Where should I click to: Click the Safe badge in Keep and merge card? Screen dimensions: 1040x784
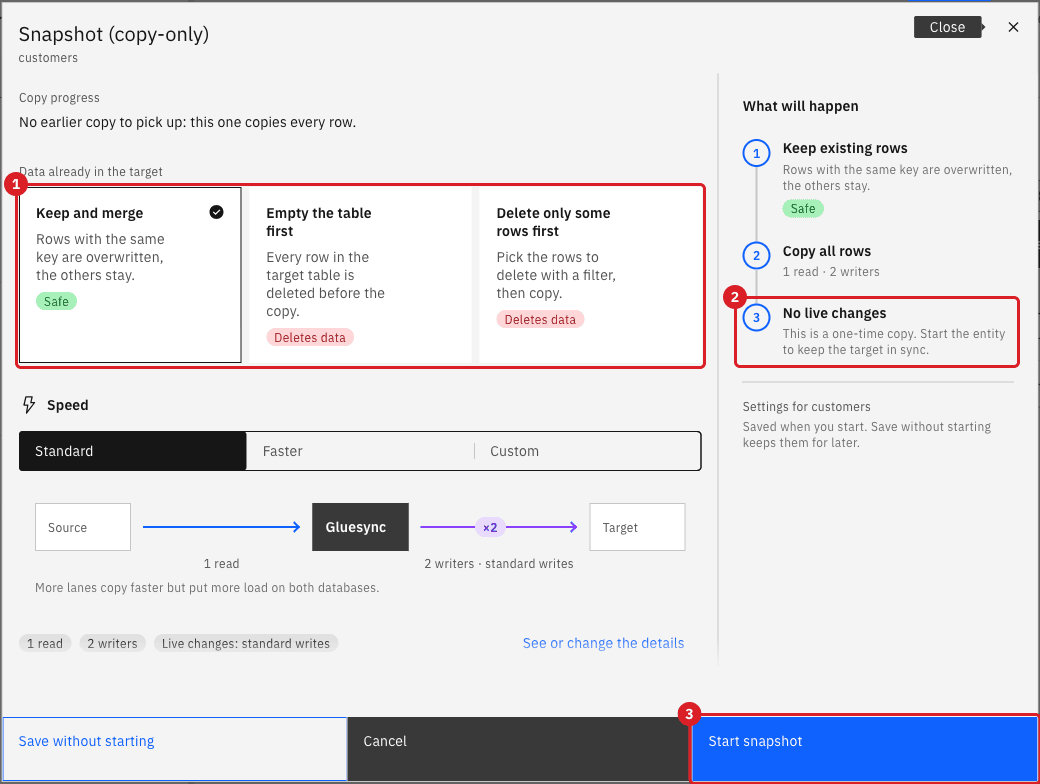tap(56, 302)
